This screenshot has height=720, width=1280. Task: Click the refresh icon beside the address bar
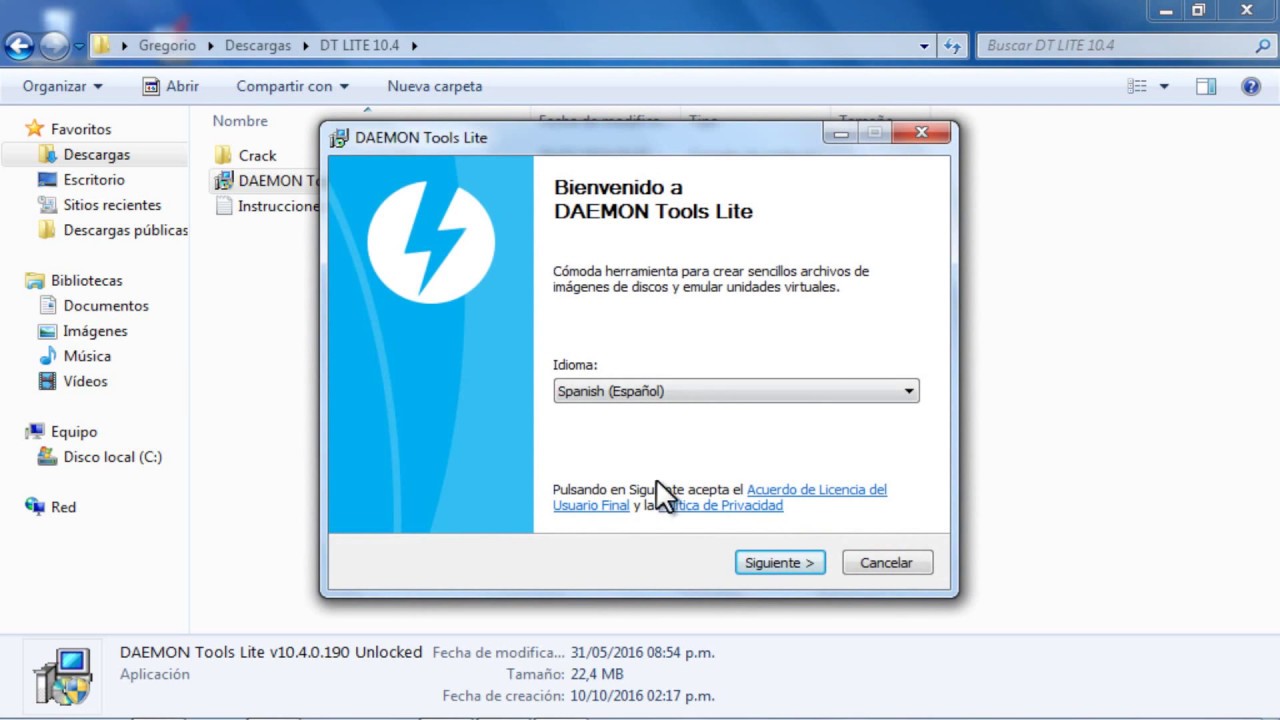coord(952,45)
